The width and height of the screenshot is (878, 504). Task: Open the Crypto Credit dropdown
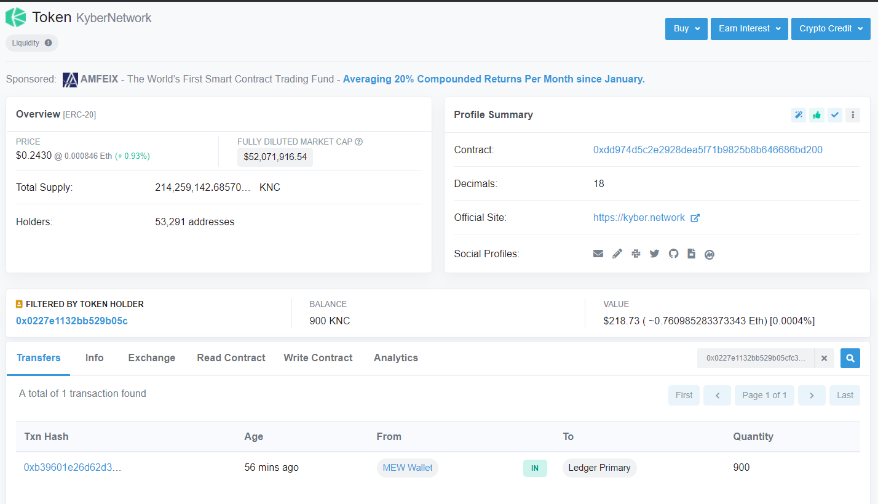tap(830, 29)
